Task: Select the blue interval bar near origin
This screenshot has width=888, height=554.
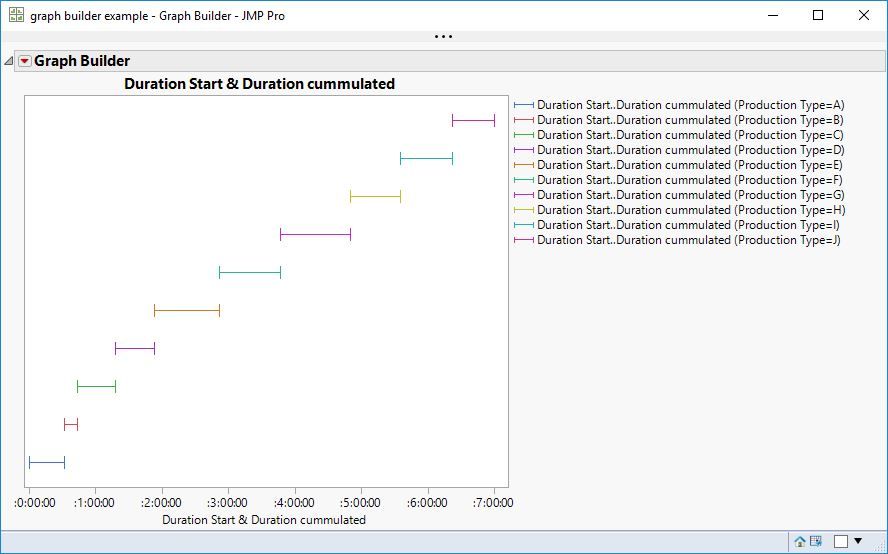Action: click(47, 463)
